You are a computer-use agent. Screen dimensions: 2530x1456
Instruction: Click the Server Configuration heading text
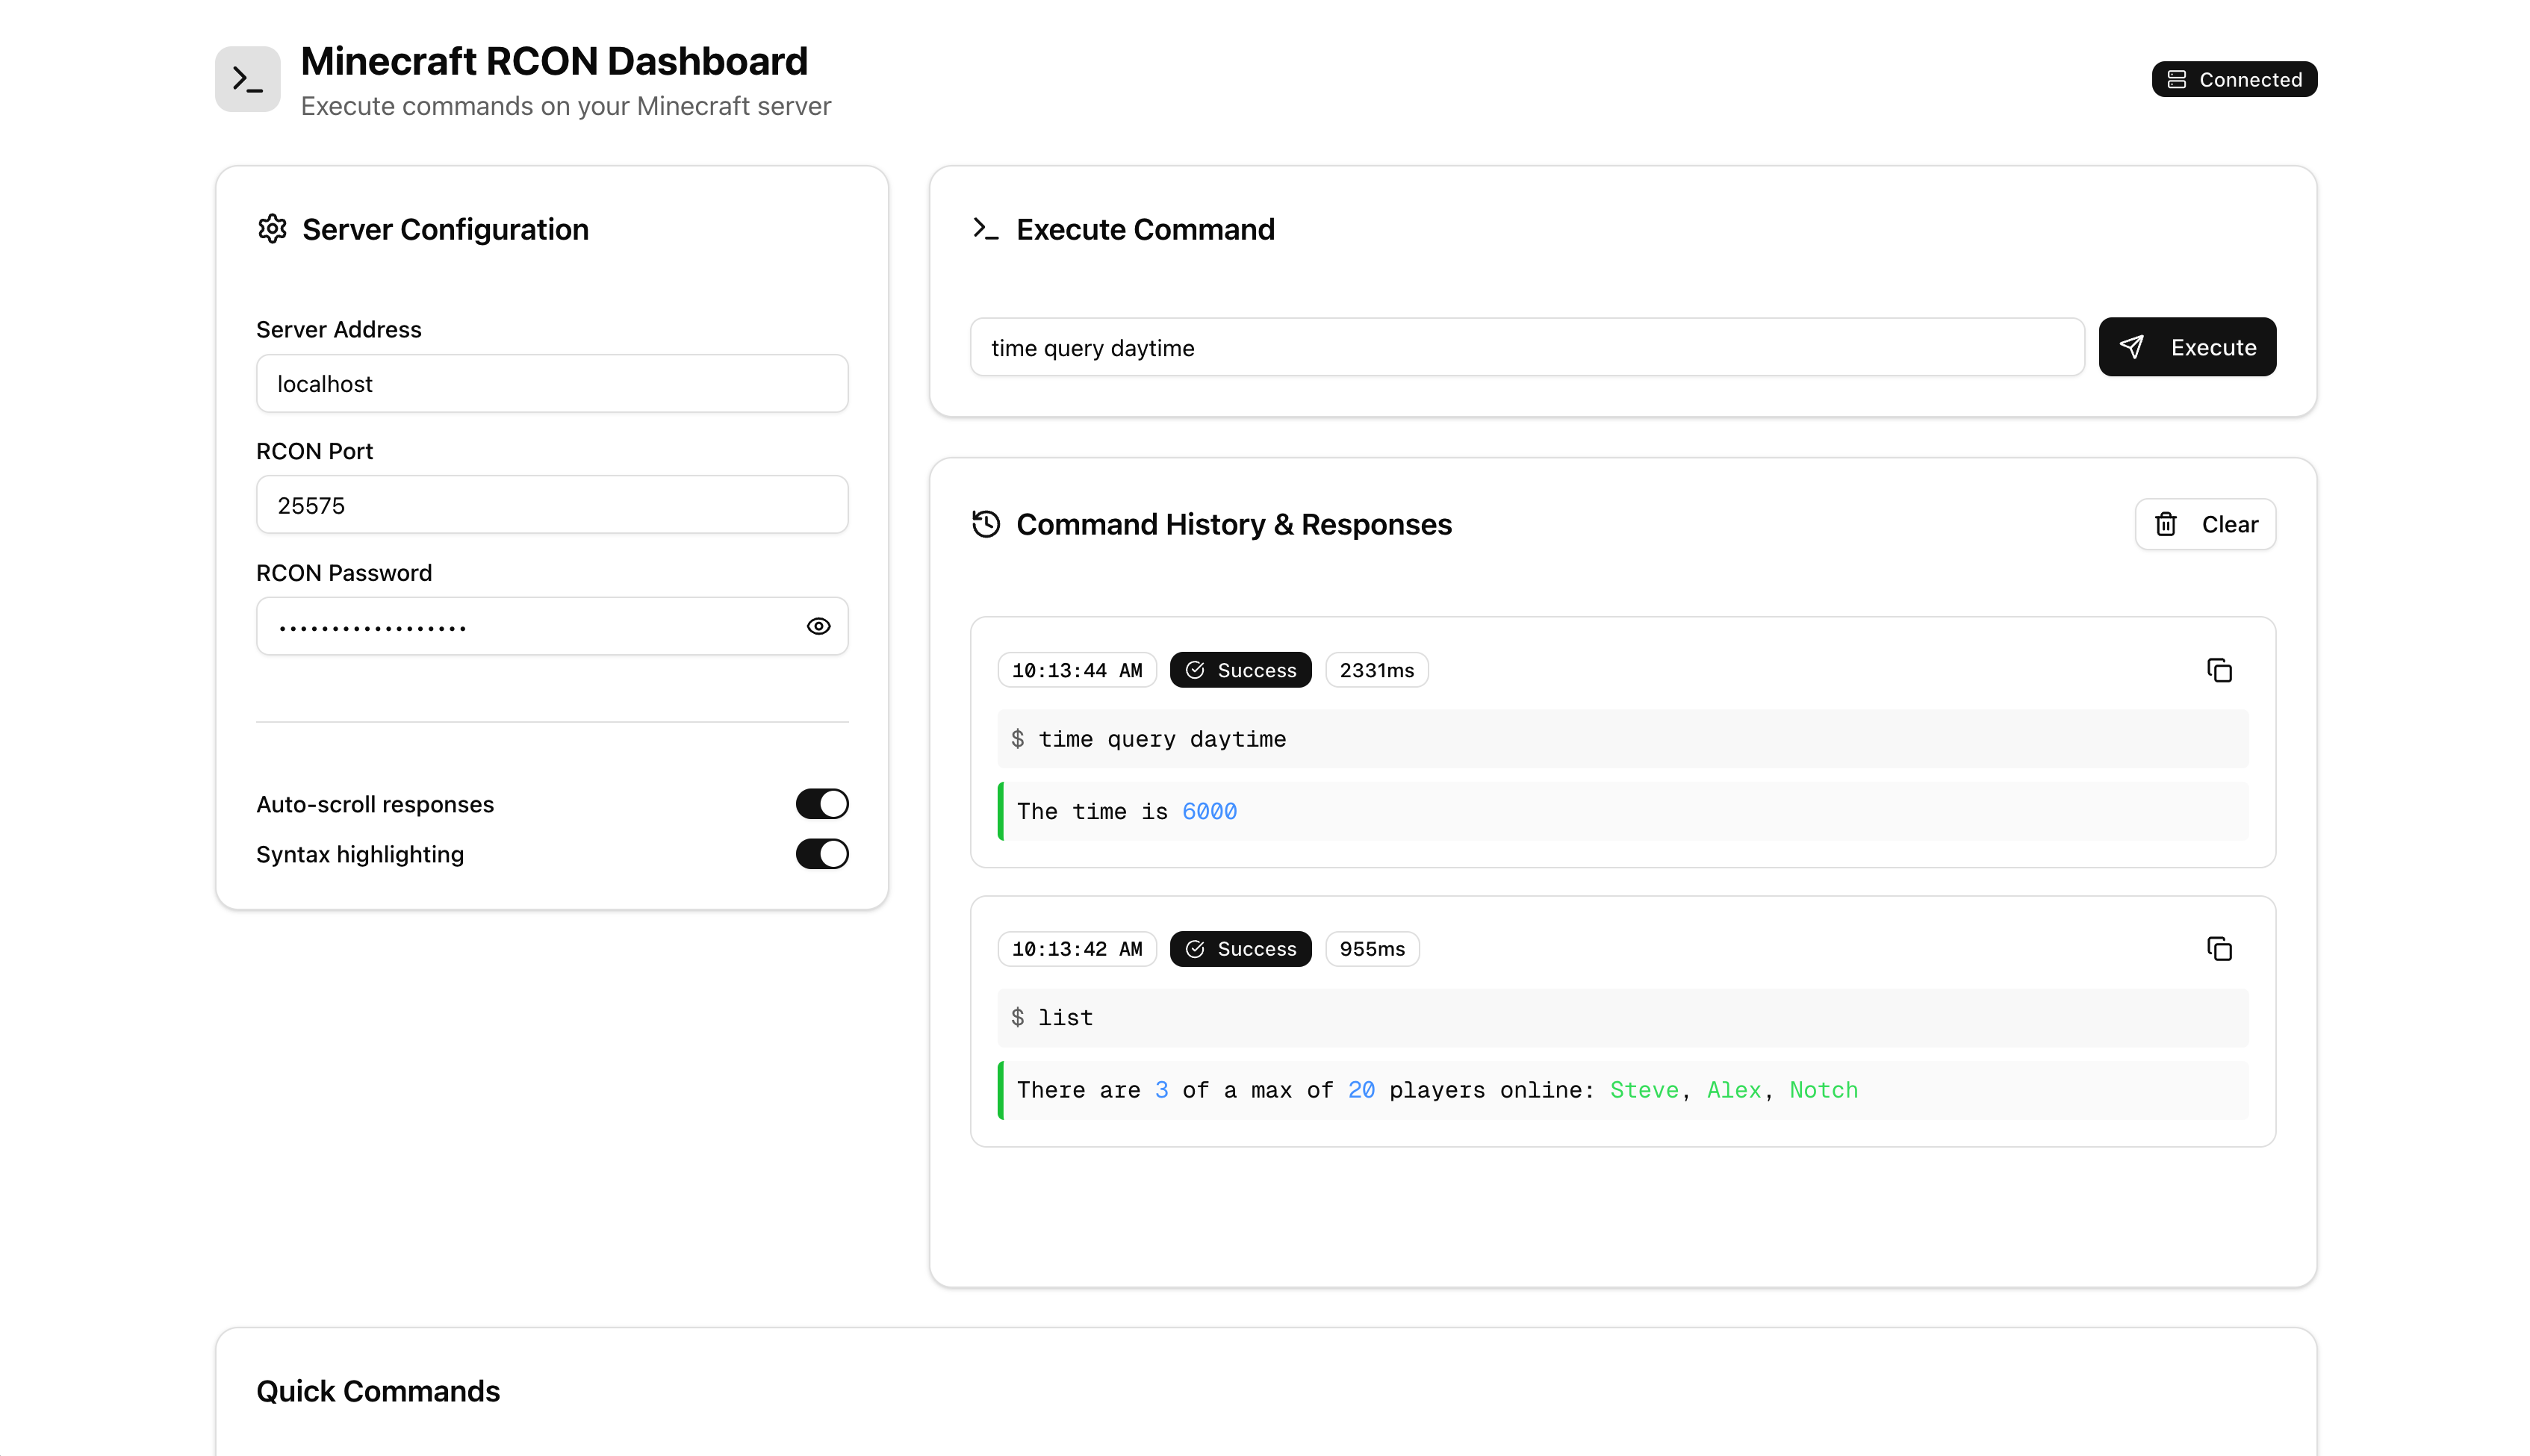(445, 229)
